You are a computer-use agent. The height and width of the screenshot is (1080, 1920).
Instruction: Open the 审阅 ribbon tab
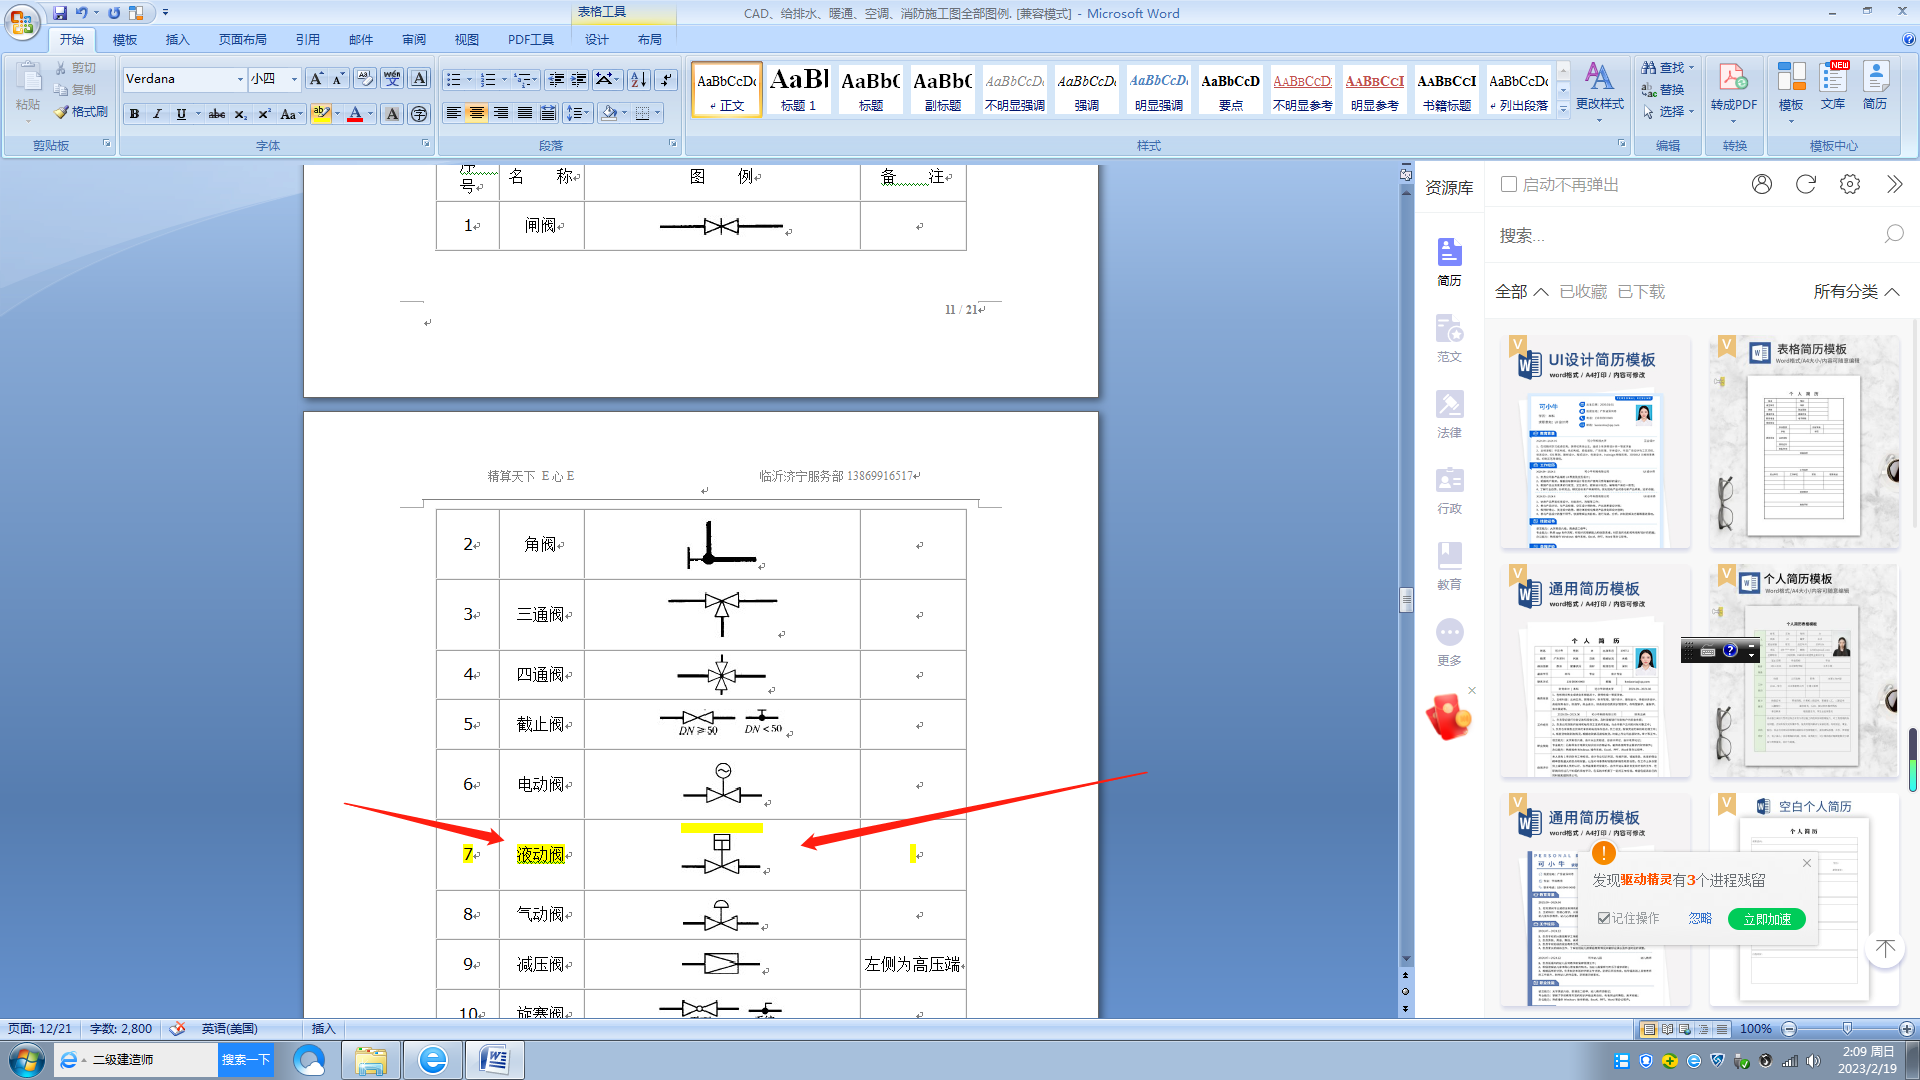[414, 39]
